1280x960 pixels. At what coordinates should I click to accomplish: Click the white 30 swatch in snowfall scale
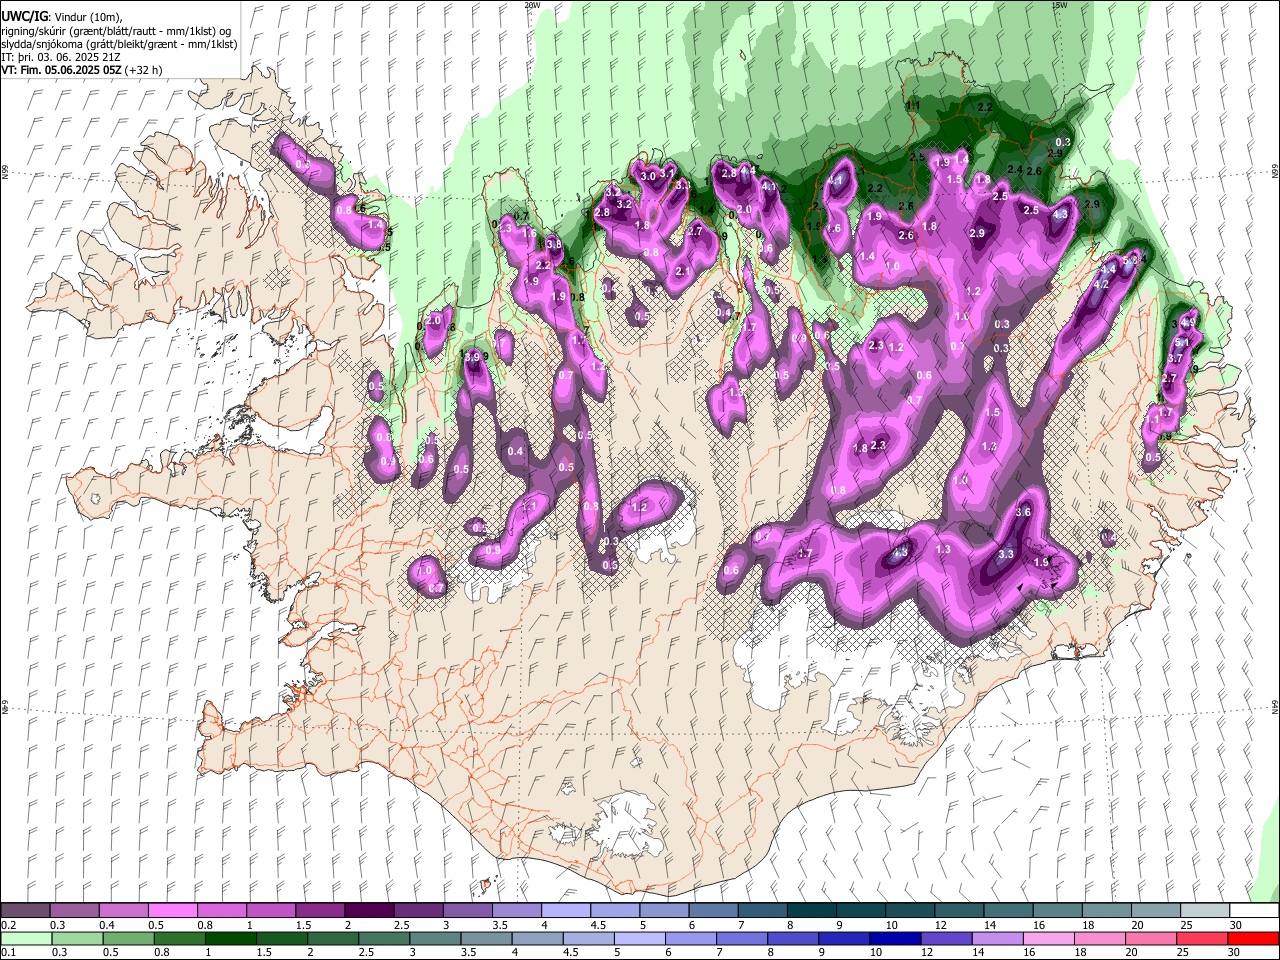(1254, 910)
